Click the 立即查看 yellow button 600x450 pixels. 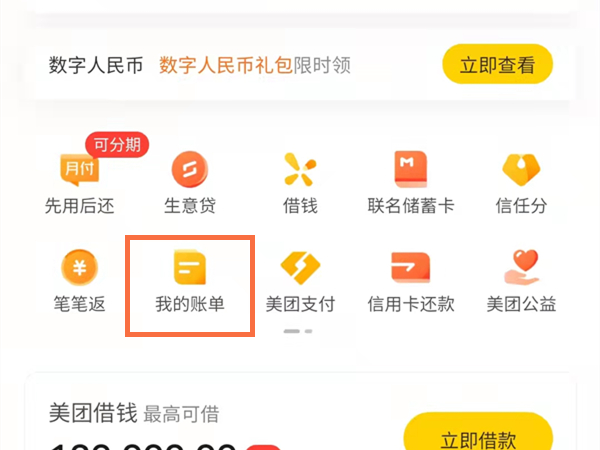click(497, 64)
